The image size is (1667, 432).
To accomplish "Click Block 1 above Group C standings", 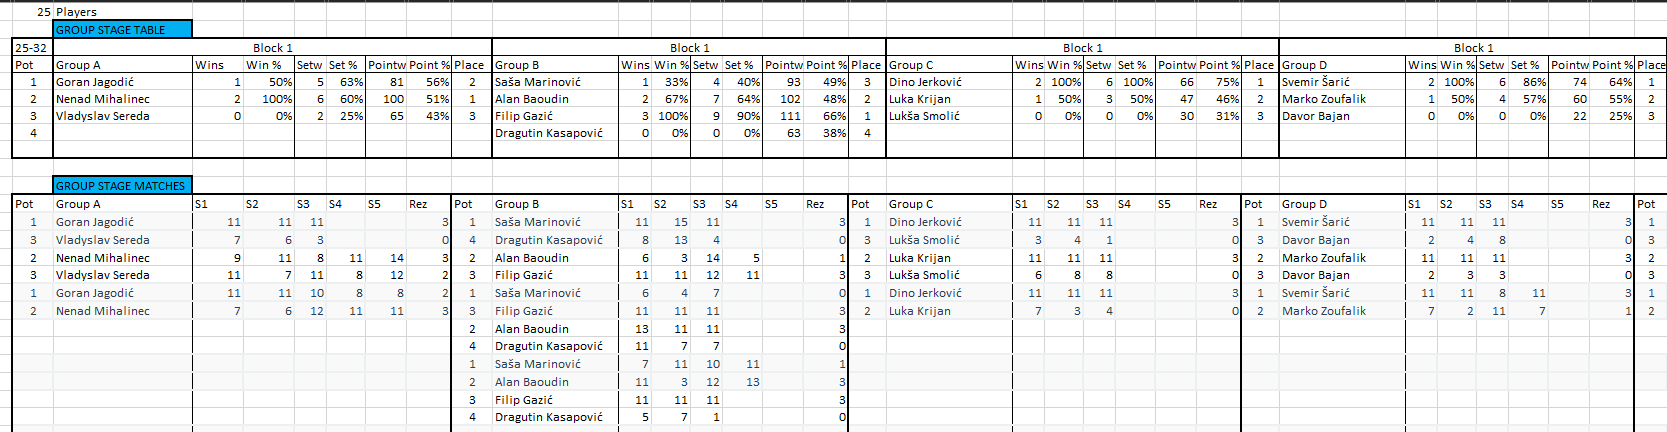I will (1082, 48).
